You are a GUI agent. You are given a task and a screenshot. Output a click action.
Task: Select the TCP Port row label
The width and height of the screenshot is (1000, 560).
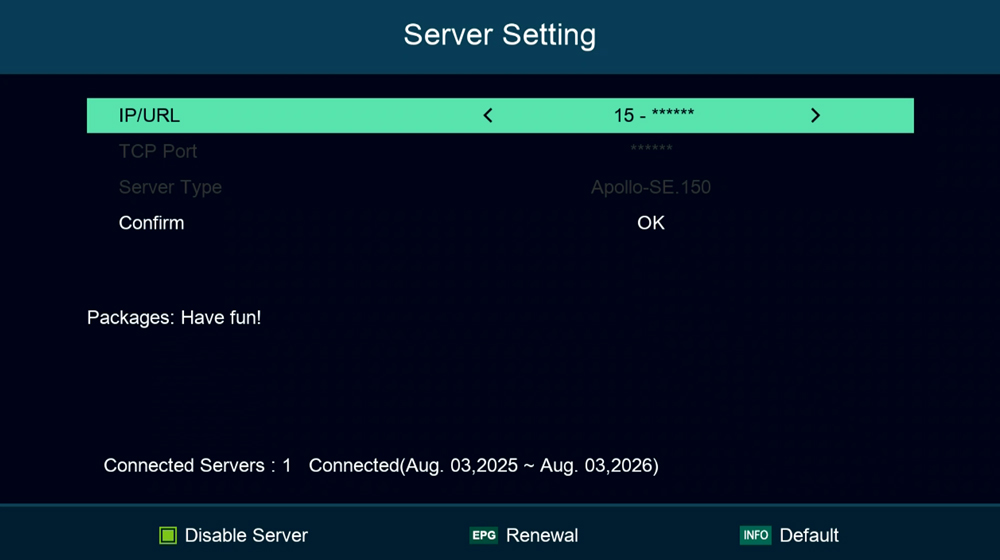point(157,151)
